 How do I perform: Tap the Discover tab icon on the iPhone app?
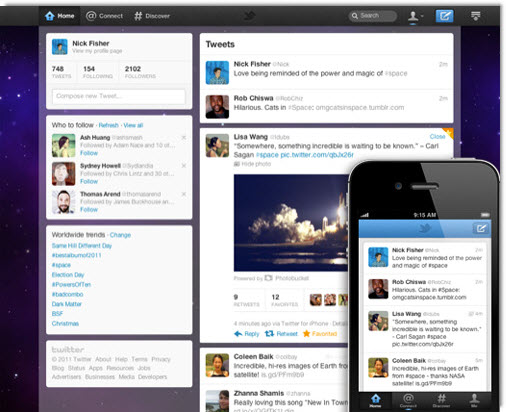441,400
